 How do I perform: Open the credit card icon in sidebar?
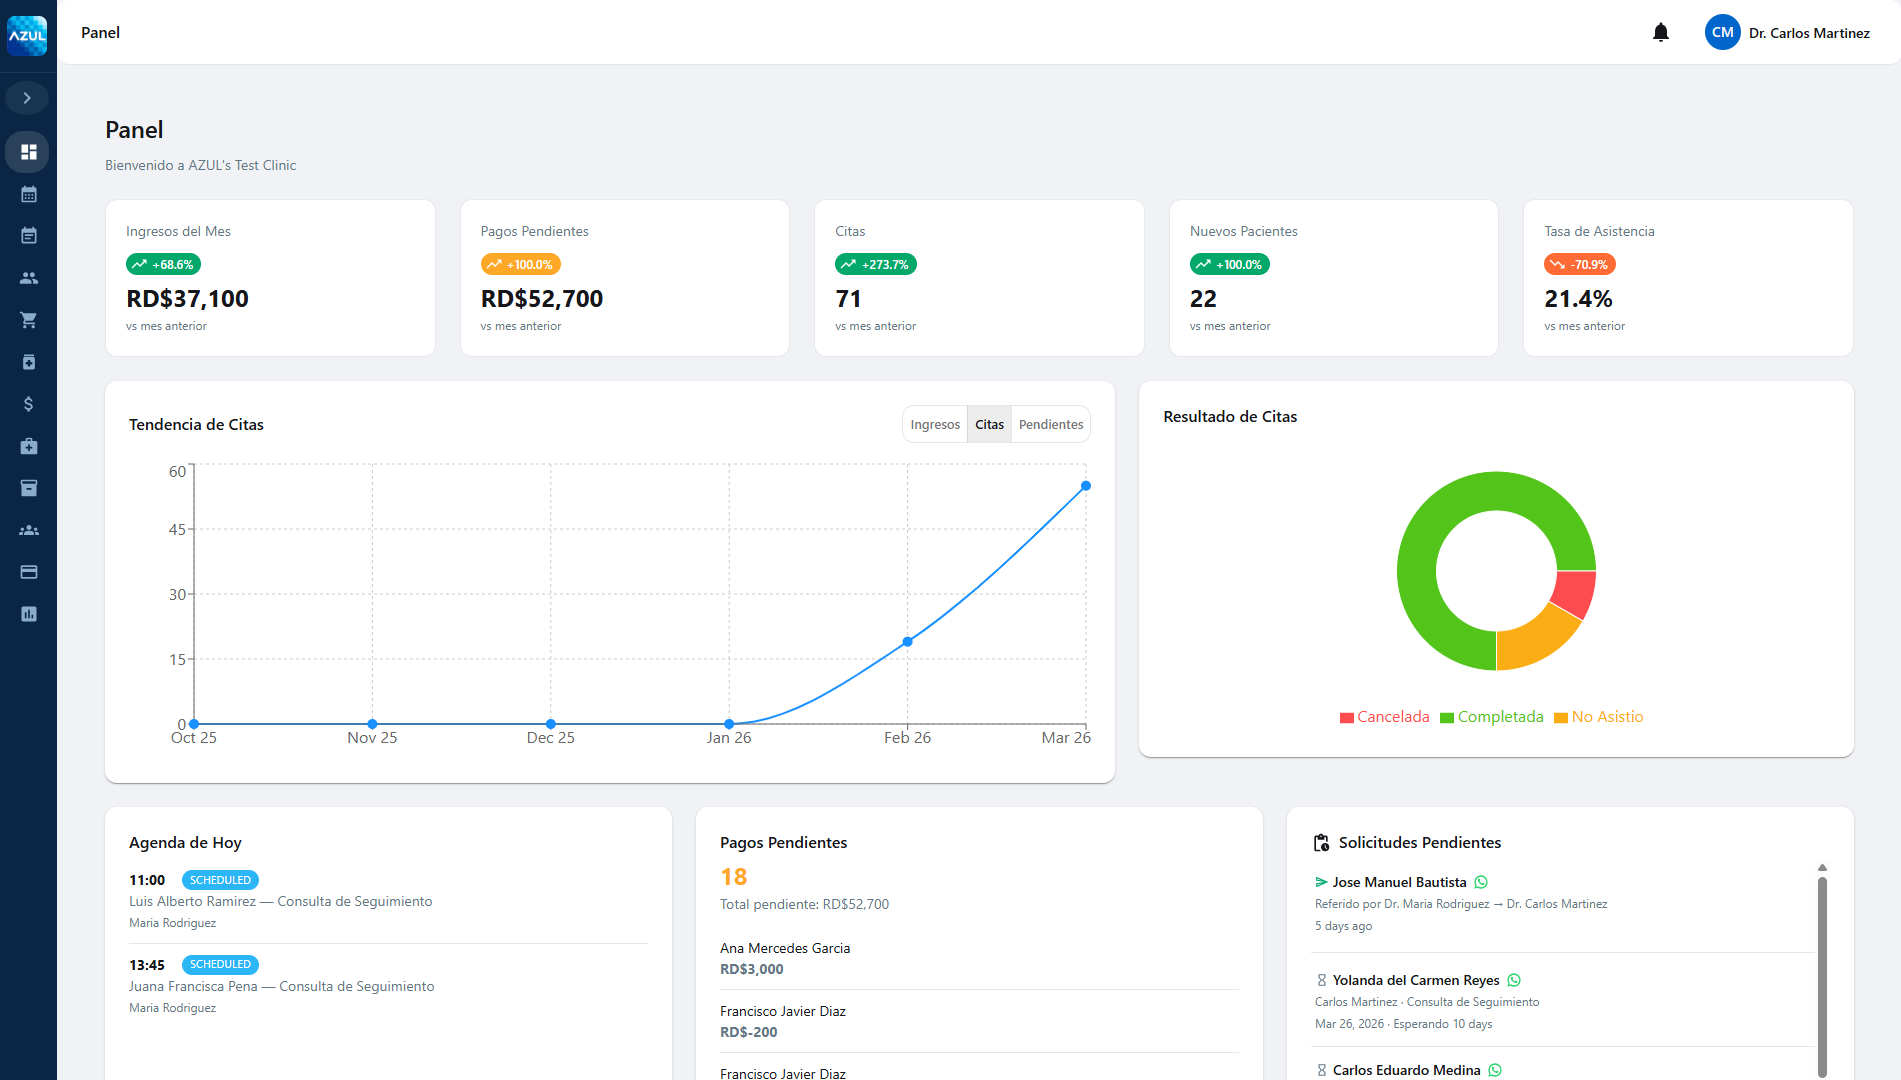click(x=28, y=572)
